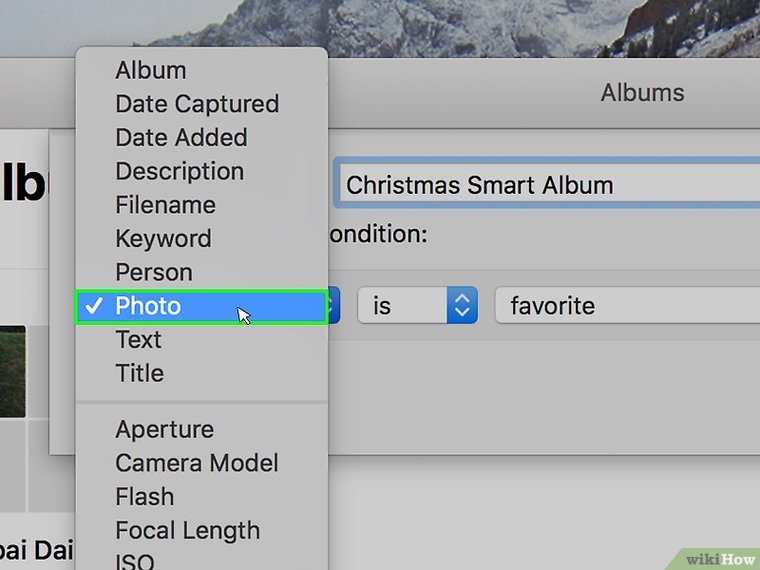Viewport: 760px width, 570px height.
Task: Select Aperture from the camera options
Action: coord(164,430)
